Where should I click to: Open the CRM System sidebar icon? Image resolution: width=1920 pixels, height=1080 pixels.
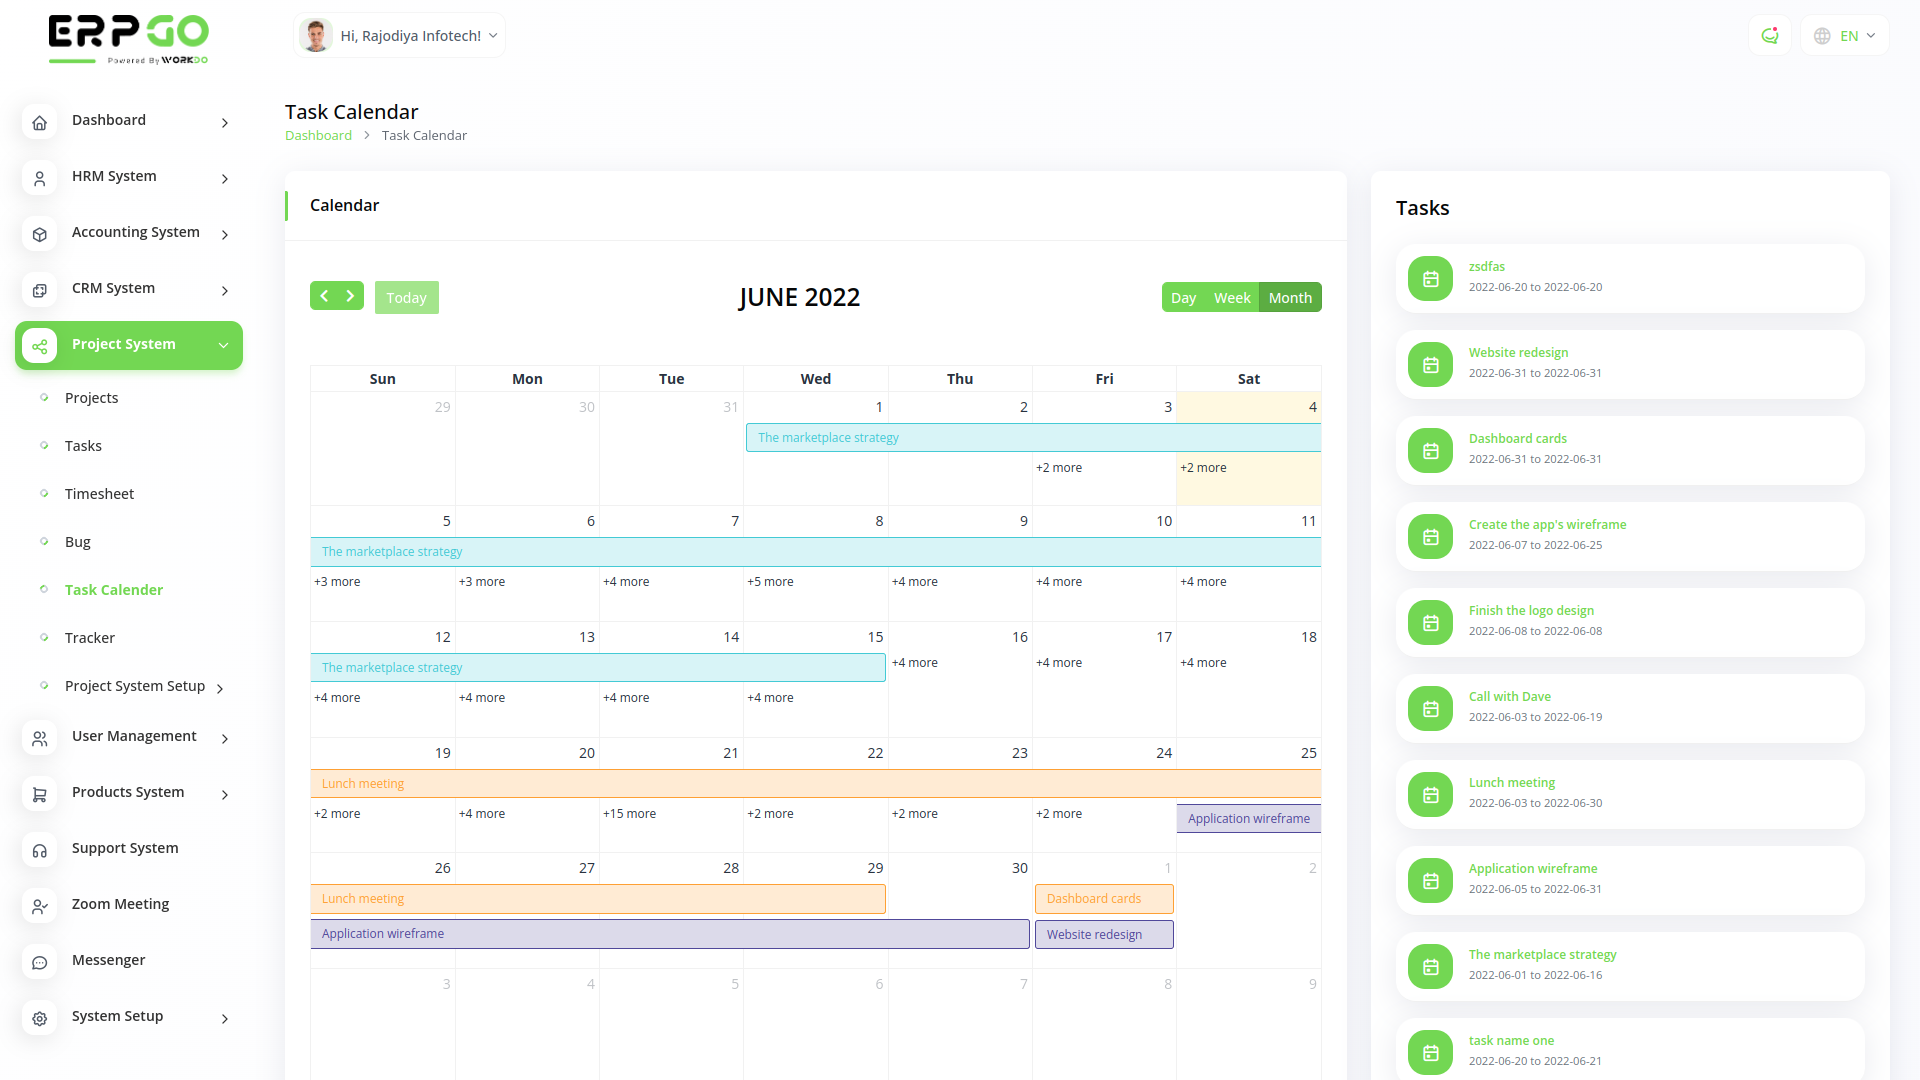(40, 290)
